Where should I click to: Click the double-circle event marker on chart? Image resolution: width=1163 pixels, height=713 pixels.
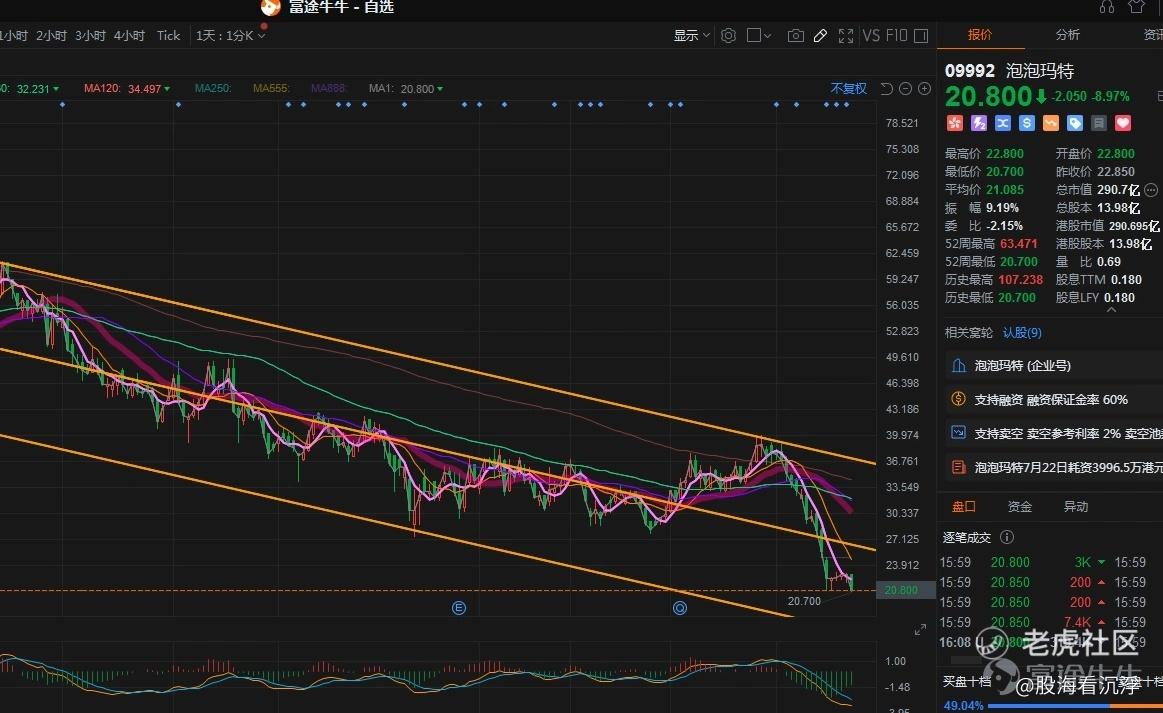pos(679,608)
